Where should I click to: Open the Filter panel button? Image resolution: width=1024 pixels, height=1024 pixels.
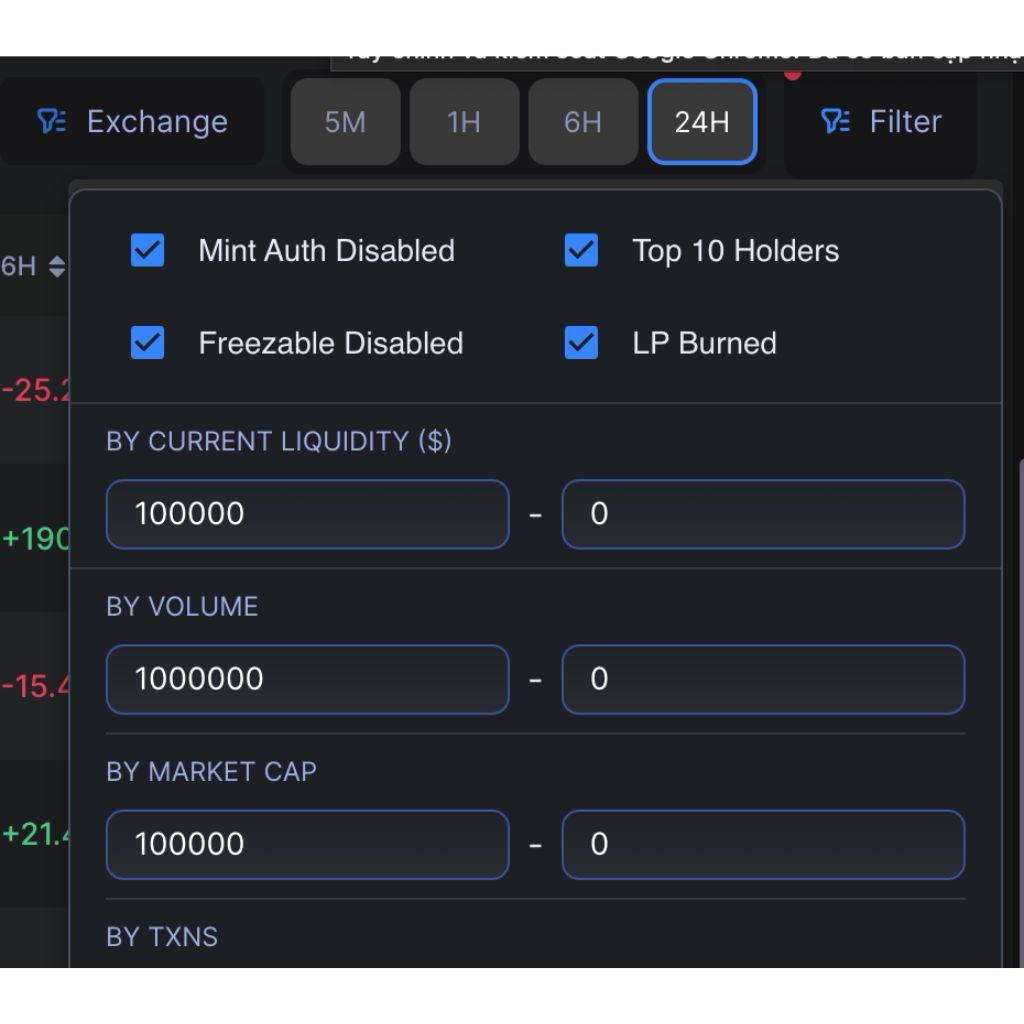click(x=881, y=121)
